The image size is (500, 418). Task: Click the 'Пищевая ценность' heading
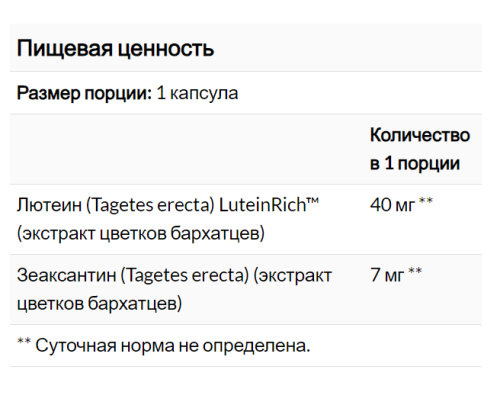pos(115,49)
